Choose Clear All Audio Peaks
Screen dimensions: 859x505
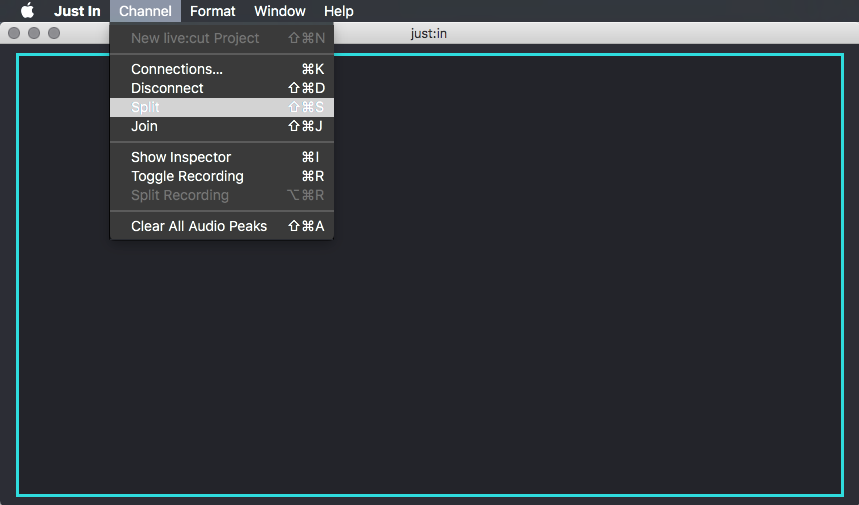coord(222,226)
